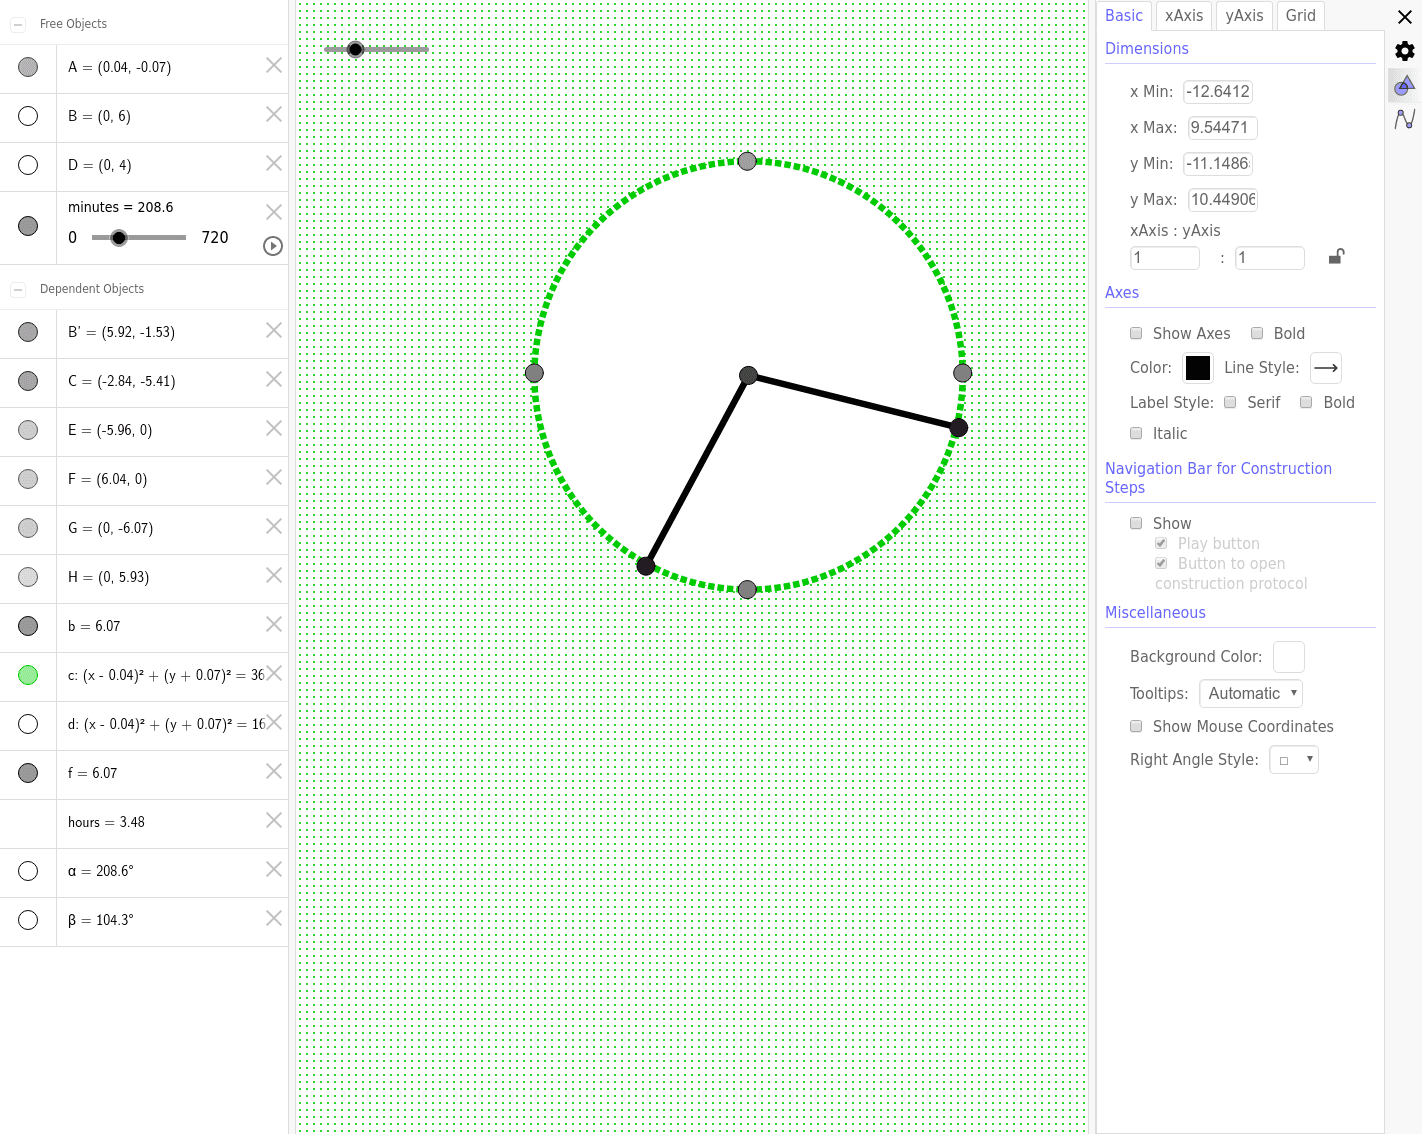Open the Line Style dropdown

[x=1325, y=368]
